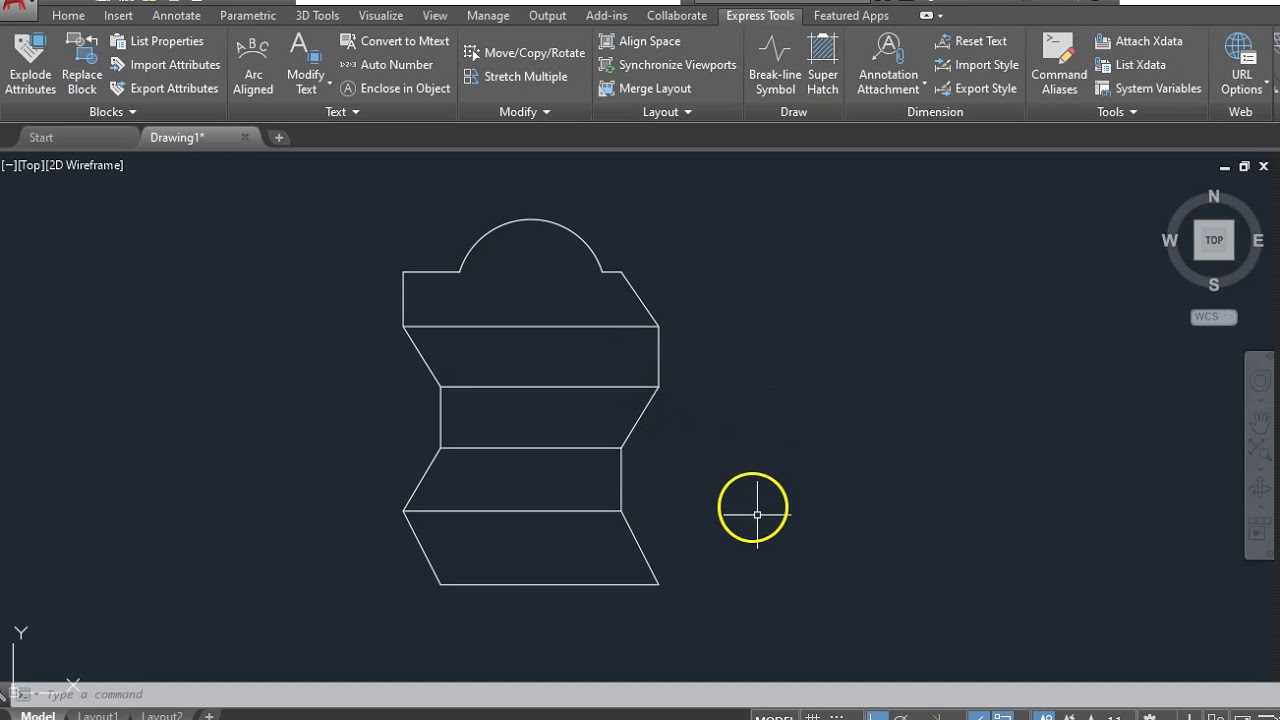The width and height of the screenshot is (1280, 720).
Task: Click List Xdata
Action: (x=1130, y=65)
